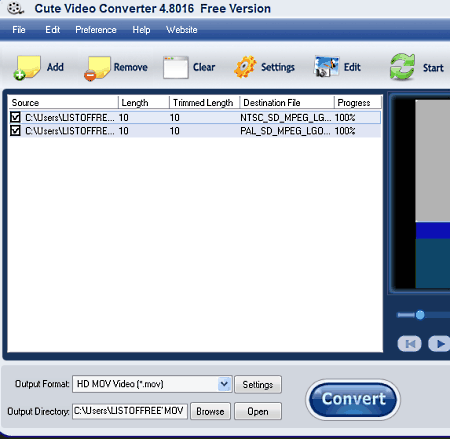
Task: Select destination file NTSC_SD_MPEG_LG...
Action: (x=286, y=117)
